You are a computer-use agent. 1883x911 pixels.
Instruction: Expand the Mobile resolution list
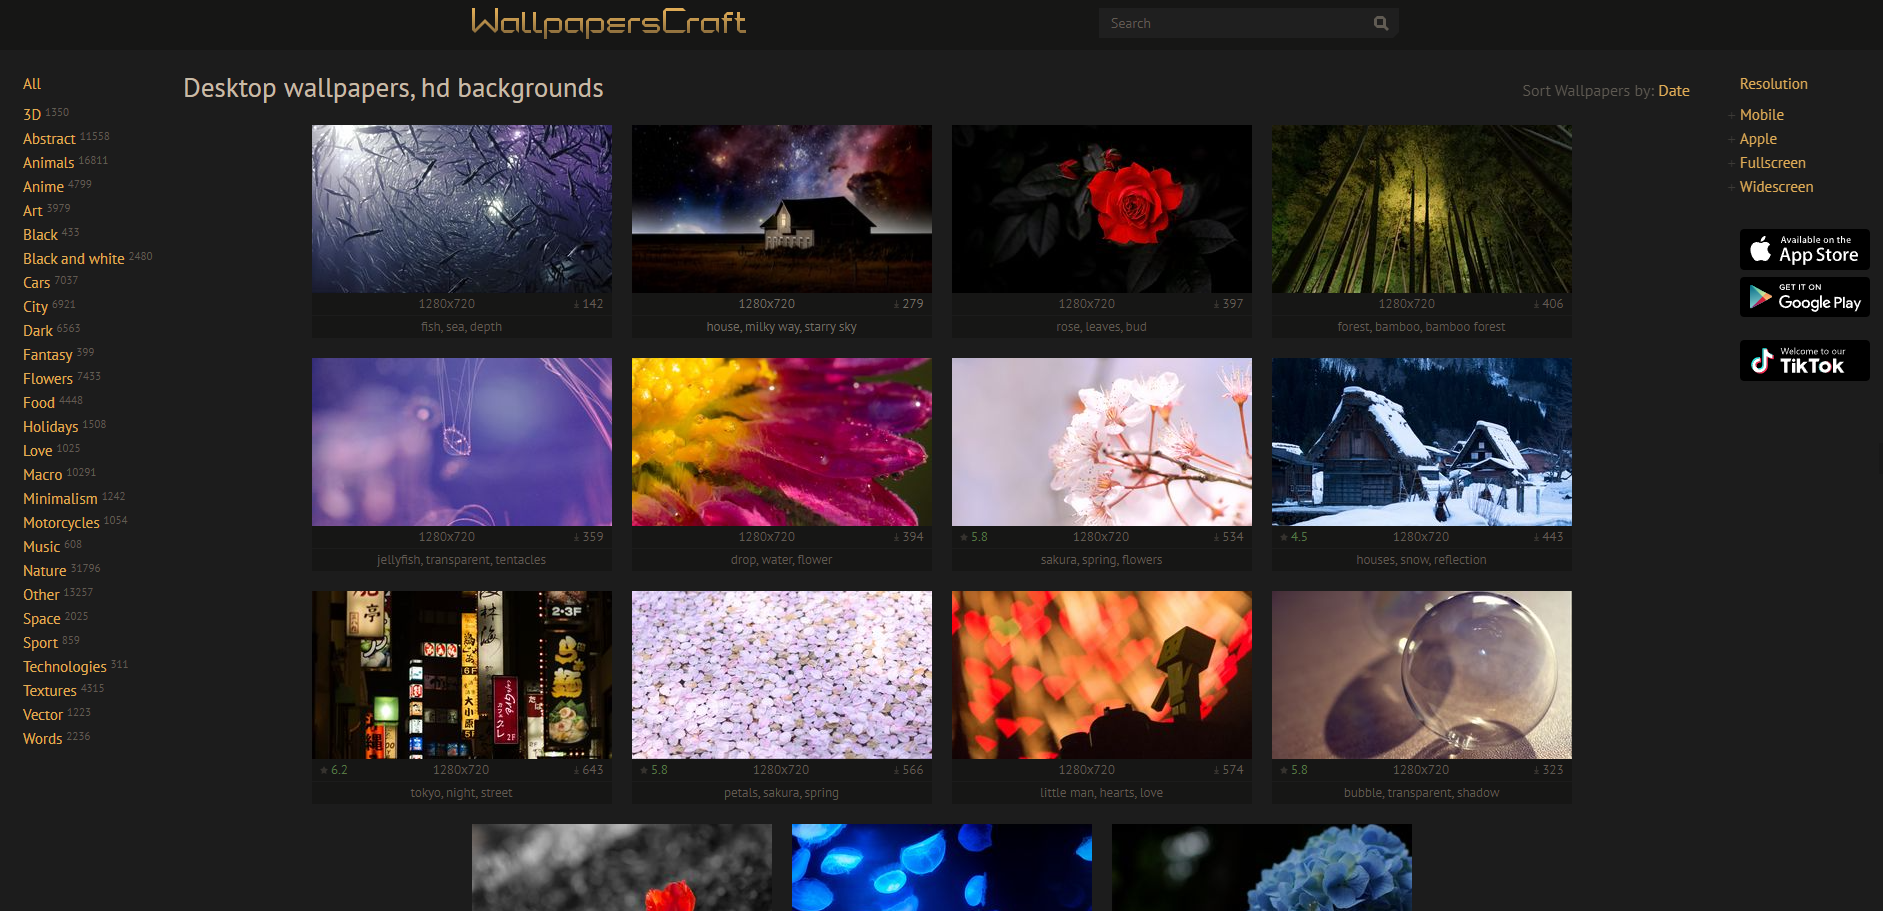(1761, 115)
